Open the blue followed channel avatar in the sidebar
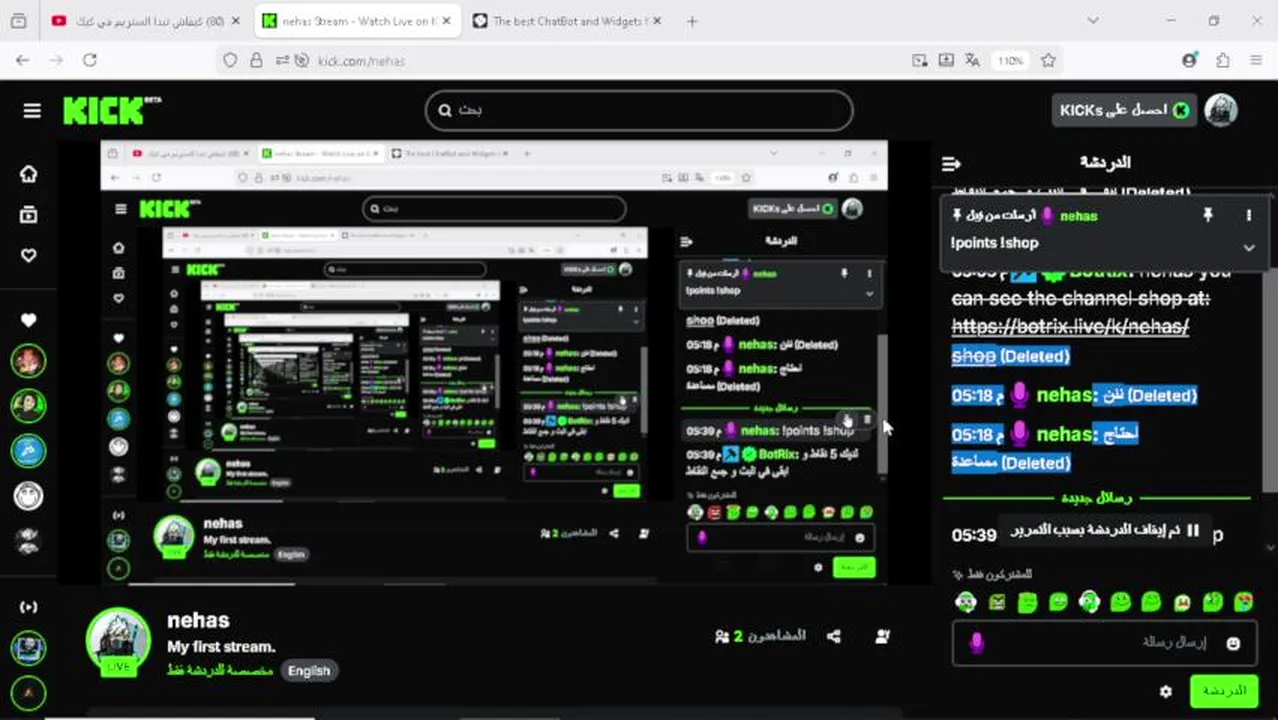Image resolution: width=1278 pixels, height=720 pixels. pyautogui.click(x=28, y=450)
